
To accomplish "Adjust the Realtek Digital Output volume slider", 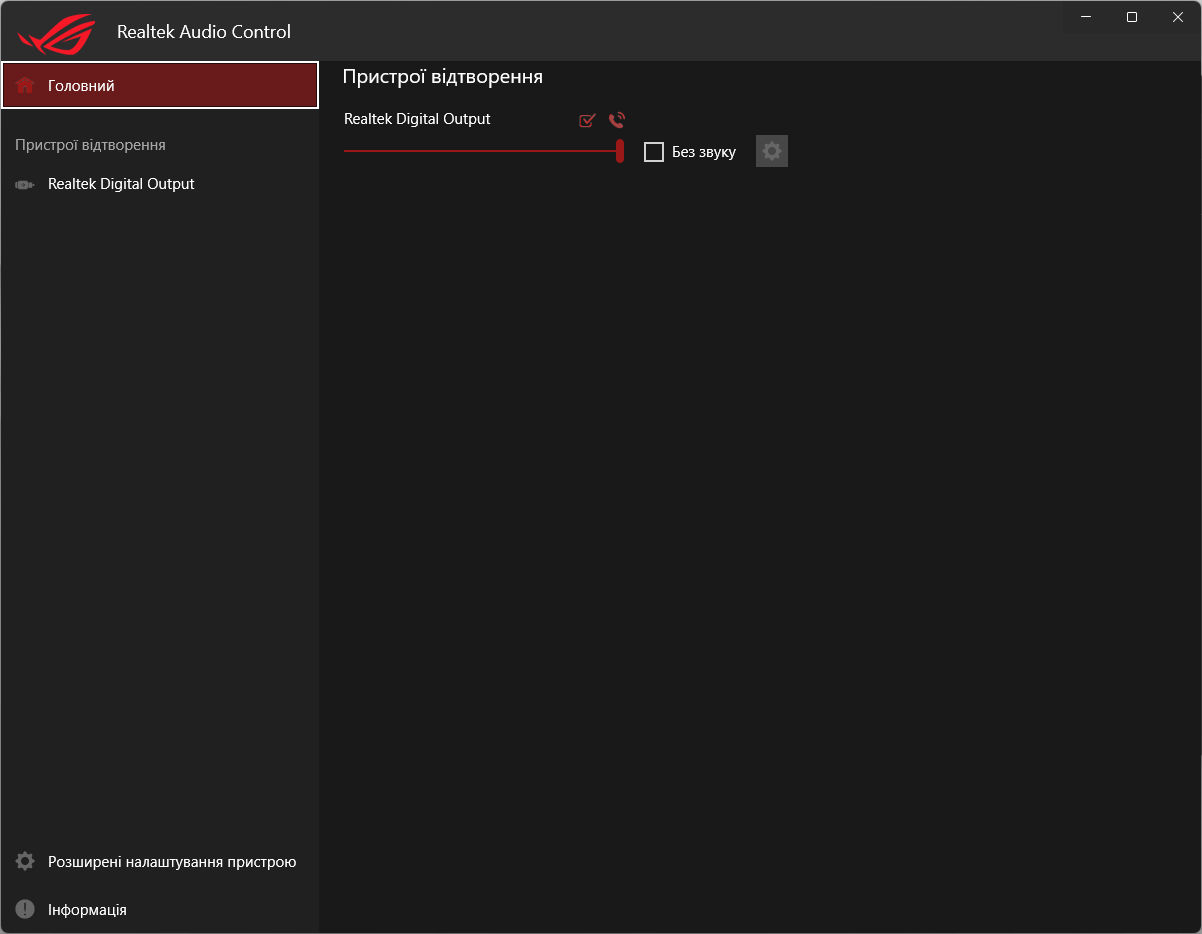I will [x=483, y=151].
